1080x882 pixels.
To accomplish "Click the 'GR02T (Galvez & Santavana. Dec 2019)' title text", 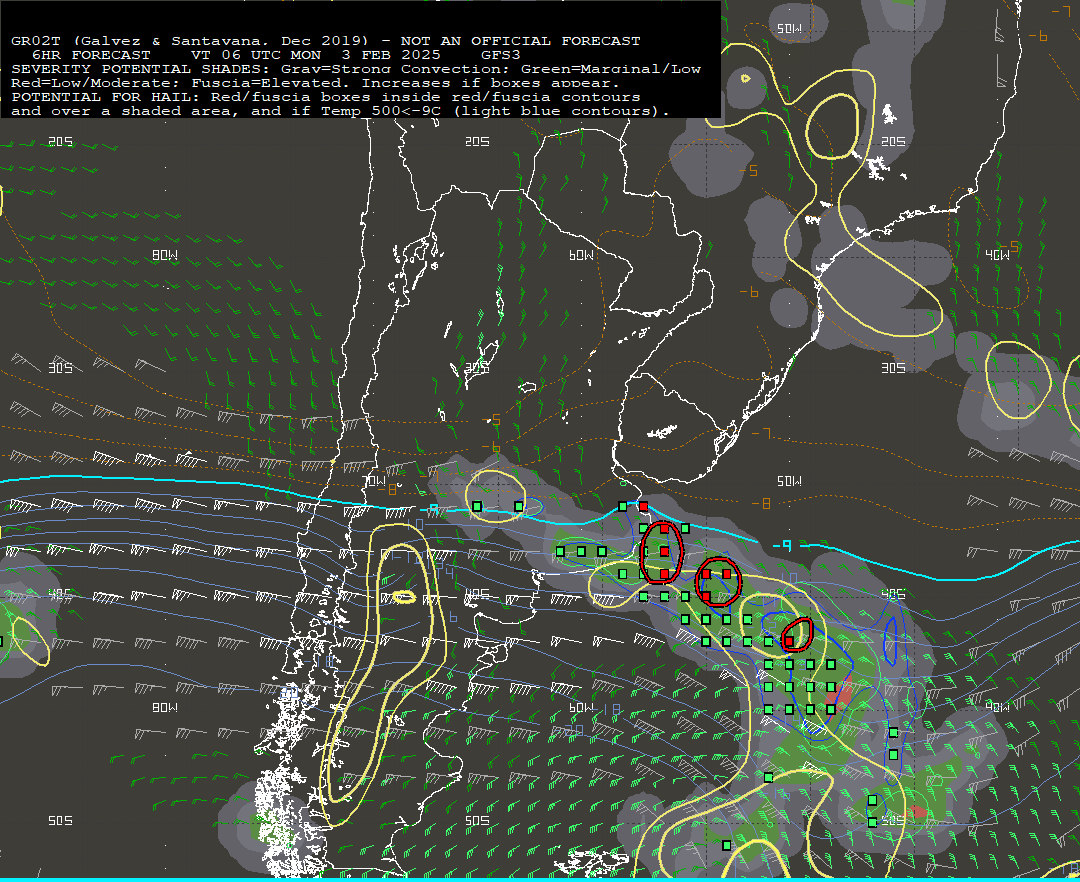I will (x=190, y=41).
